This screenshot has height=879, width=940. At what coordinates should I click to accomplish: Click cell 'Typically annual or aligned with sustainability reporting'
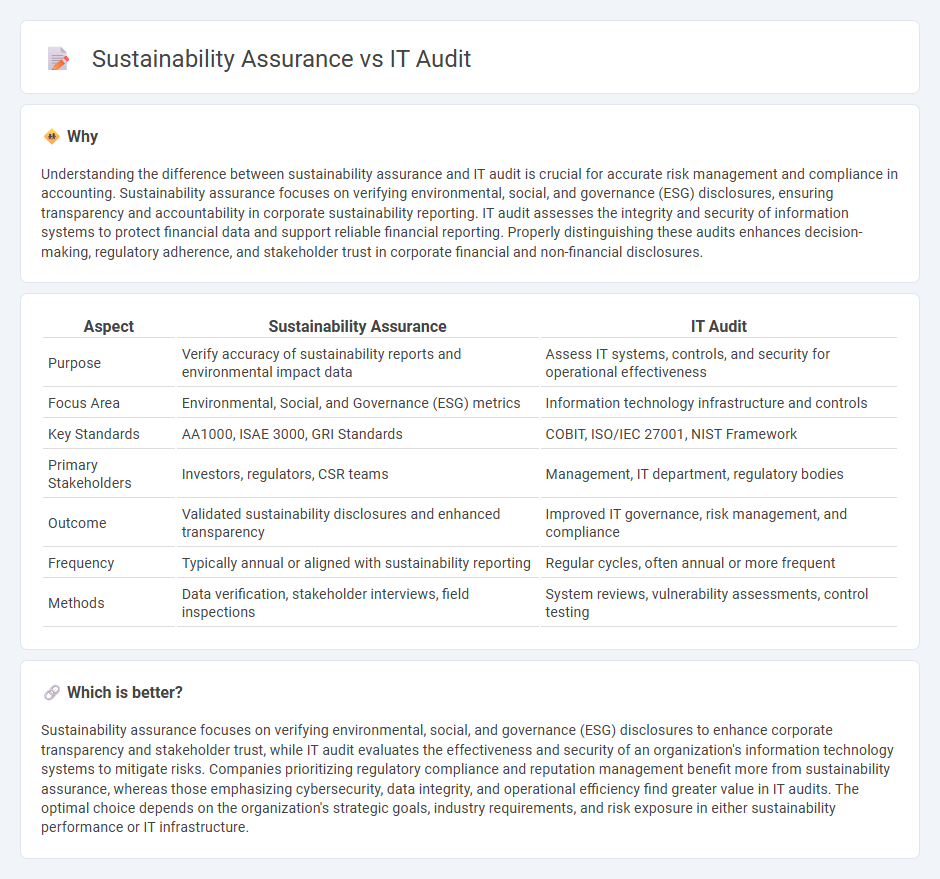(x=357, y=563)
